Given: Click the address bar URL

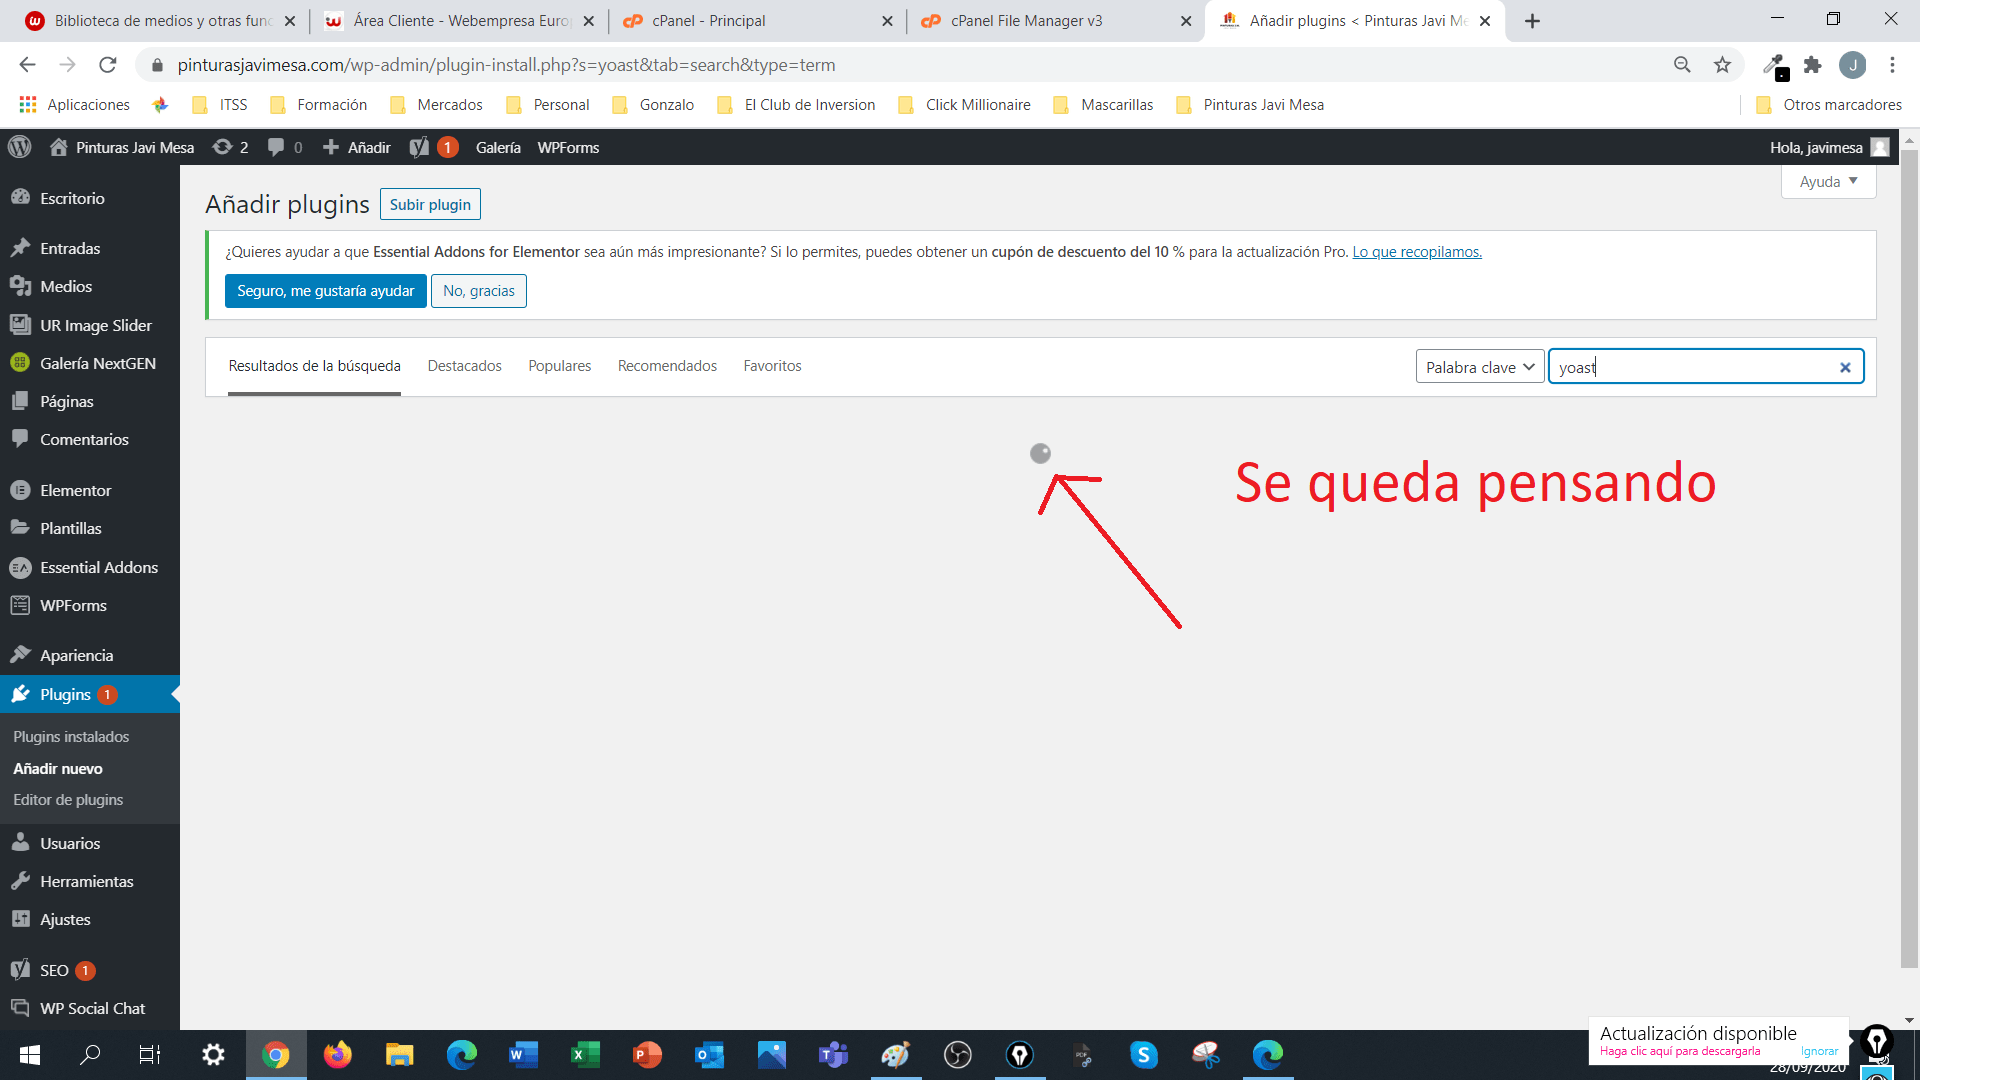Looking at the screenshot, I should pyautogui.click(x=506, y=65).
